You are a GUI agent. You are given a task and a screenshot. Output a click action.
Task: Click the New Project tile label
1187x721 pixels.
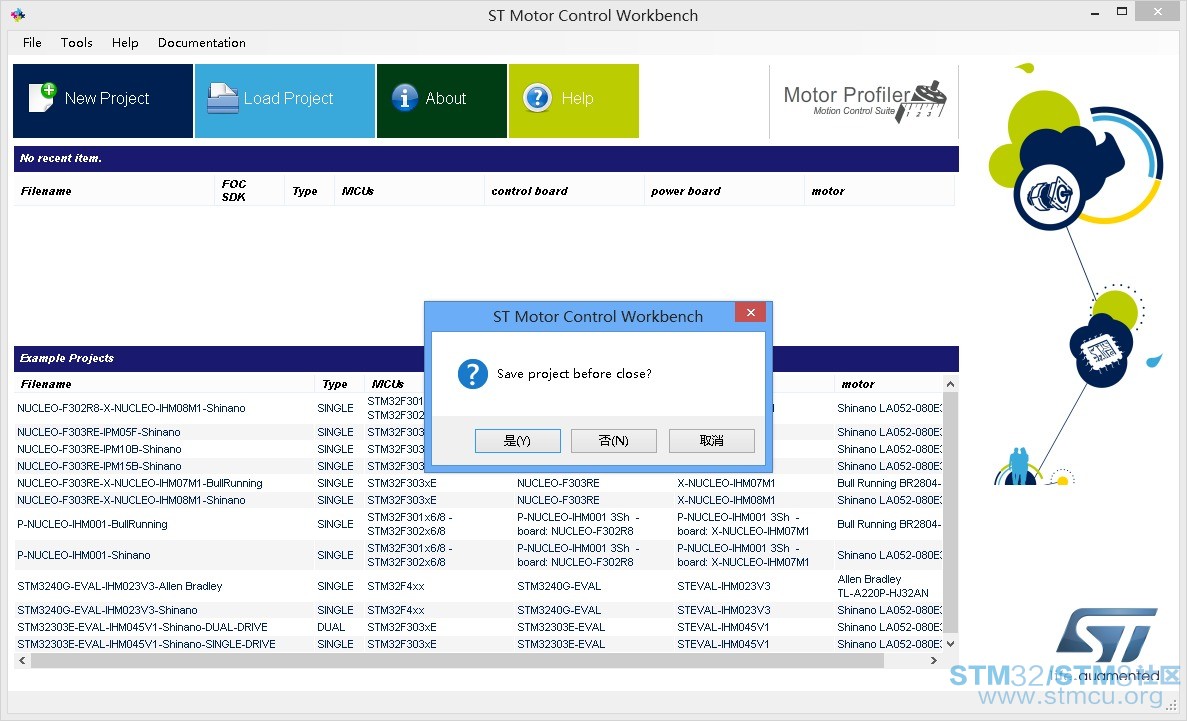(107, 98)
